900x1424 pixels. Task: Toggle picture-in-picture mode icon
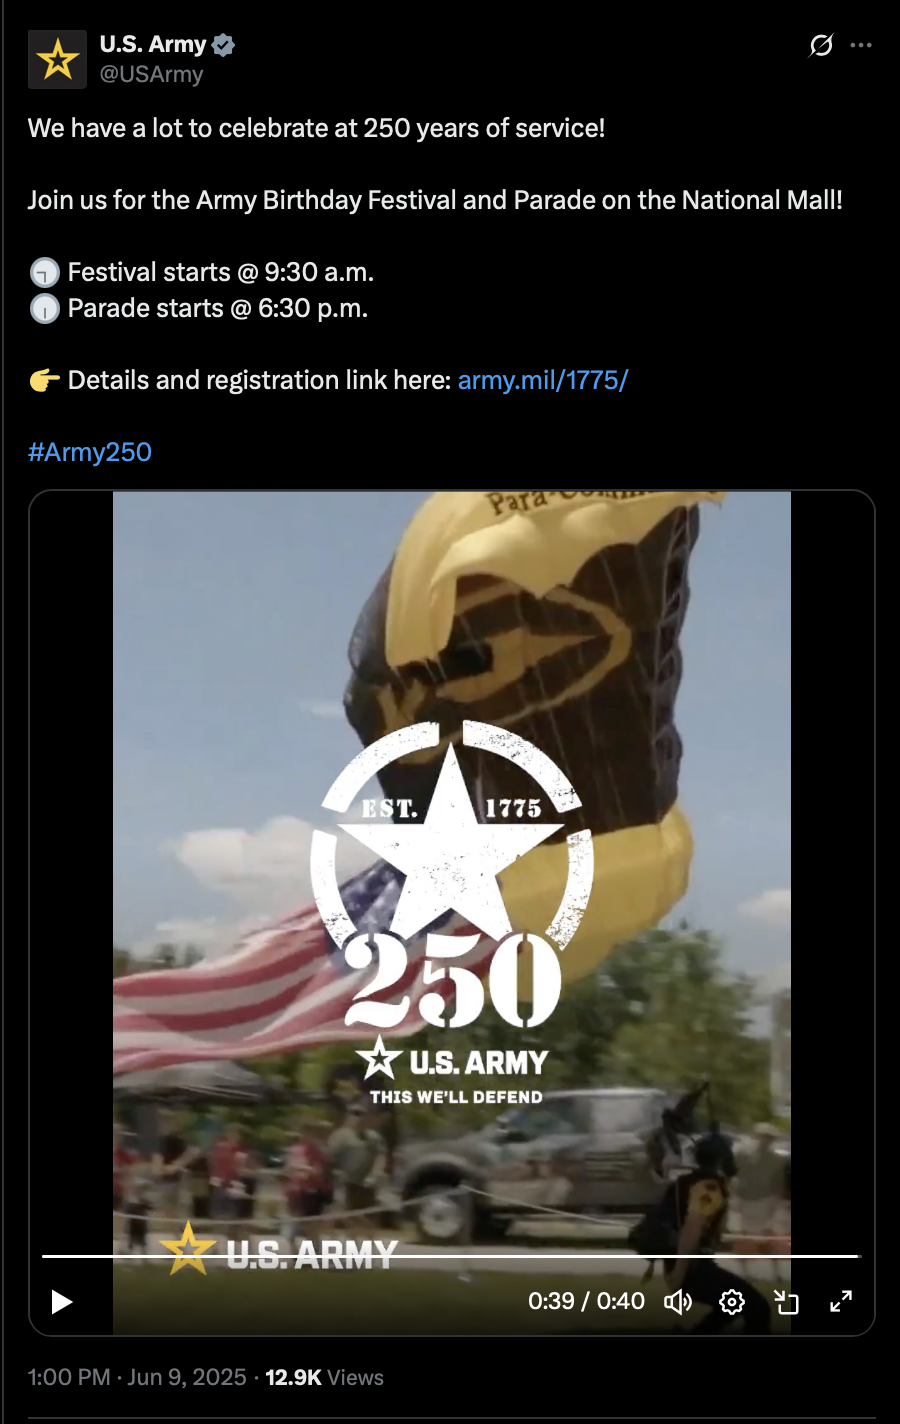click(787, 1301)
